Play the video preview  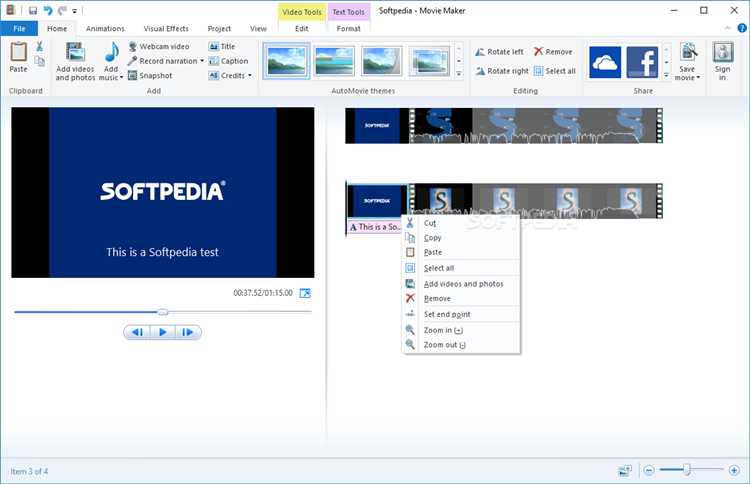coord(163,332)
